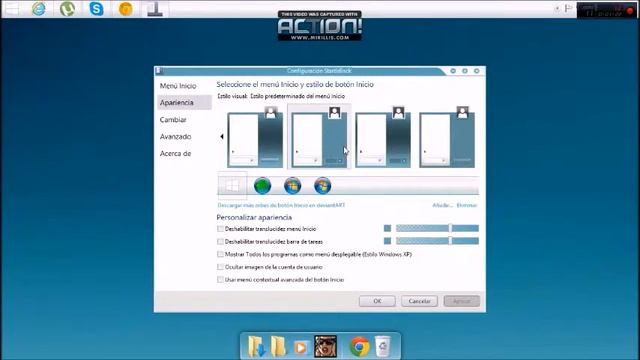Click the start menu color swatch
Screen dimensions: 640x360
click(387, 228)
